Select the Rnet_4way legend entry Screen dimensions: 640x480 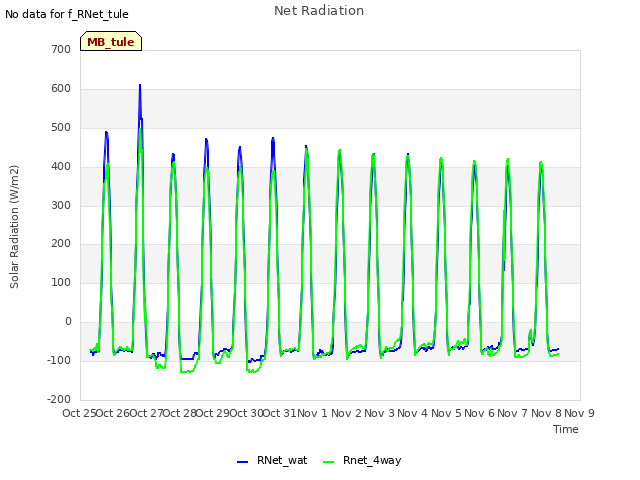point(362,460)
